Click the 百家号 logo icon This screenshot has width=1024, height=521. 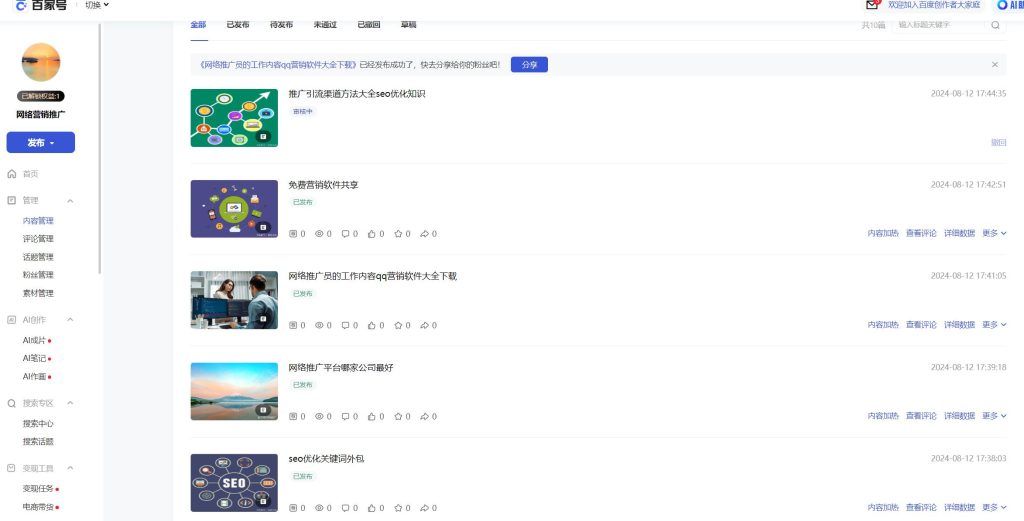(x=21, y=5)
